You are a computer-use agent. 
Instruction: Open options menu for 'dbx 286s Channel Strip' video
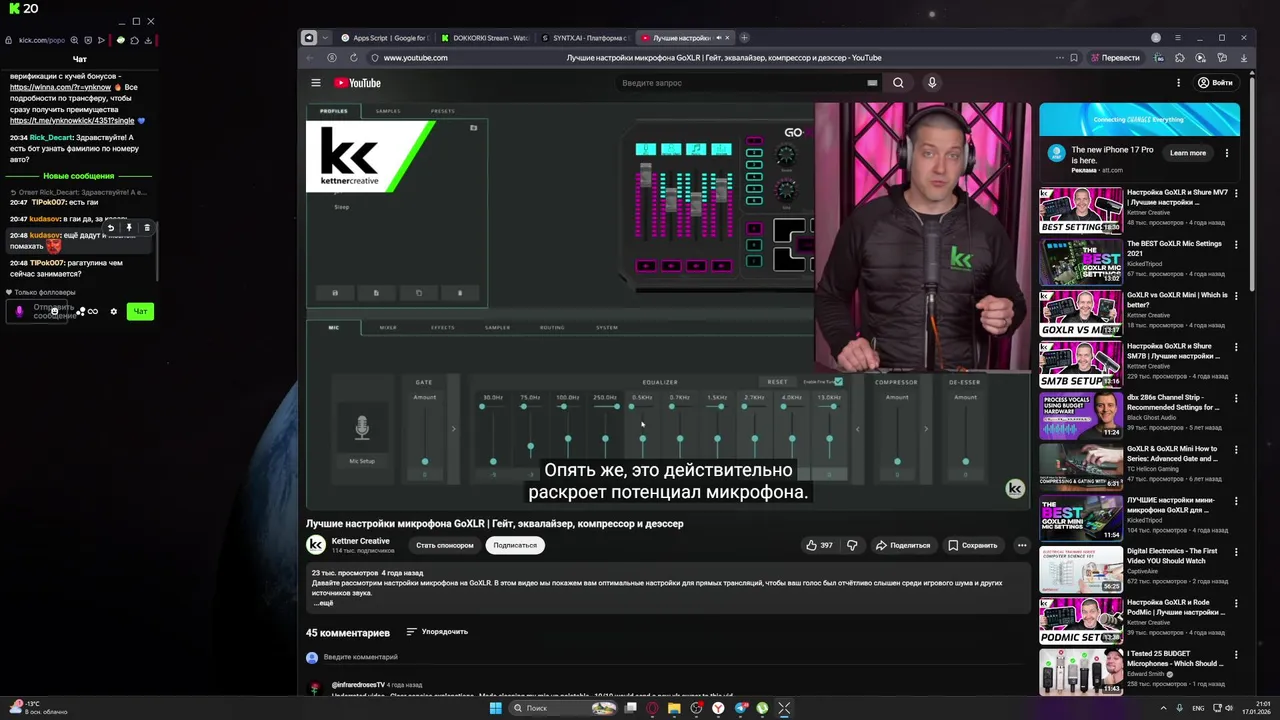(1236, 399)
